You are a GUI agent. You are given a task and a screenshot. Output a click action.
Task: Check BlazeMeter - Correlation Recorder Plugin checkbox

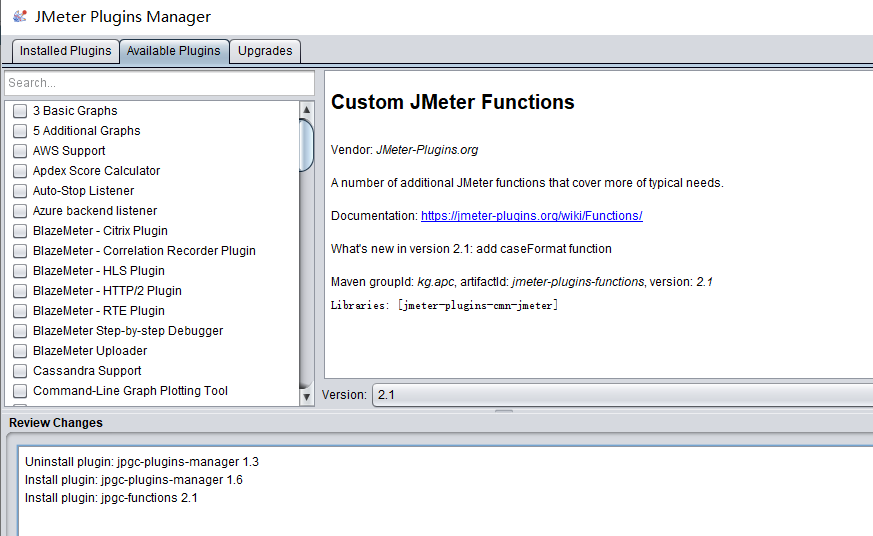coord(20,251)
